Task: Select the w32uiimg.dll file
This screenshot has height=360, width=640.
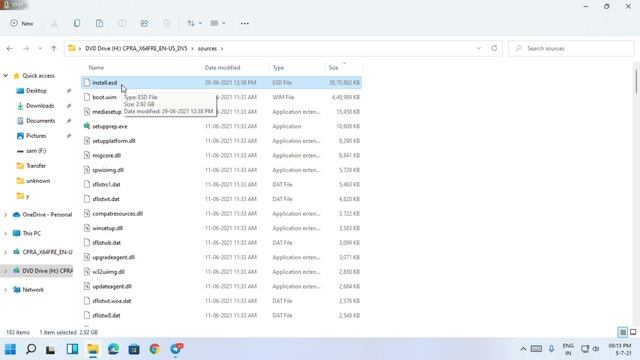Action: coord(108,272)
